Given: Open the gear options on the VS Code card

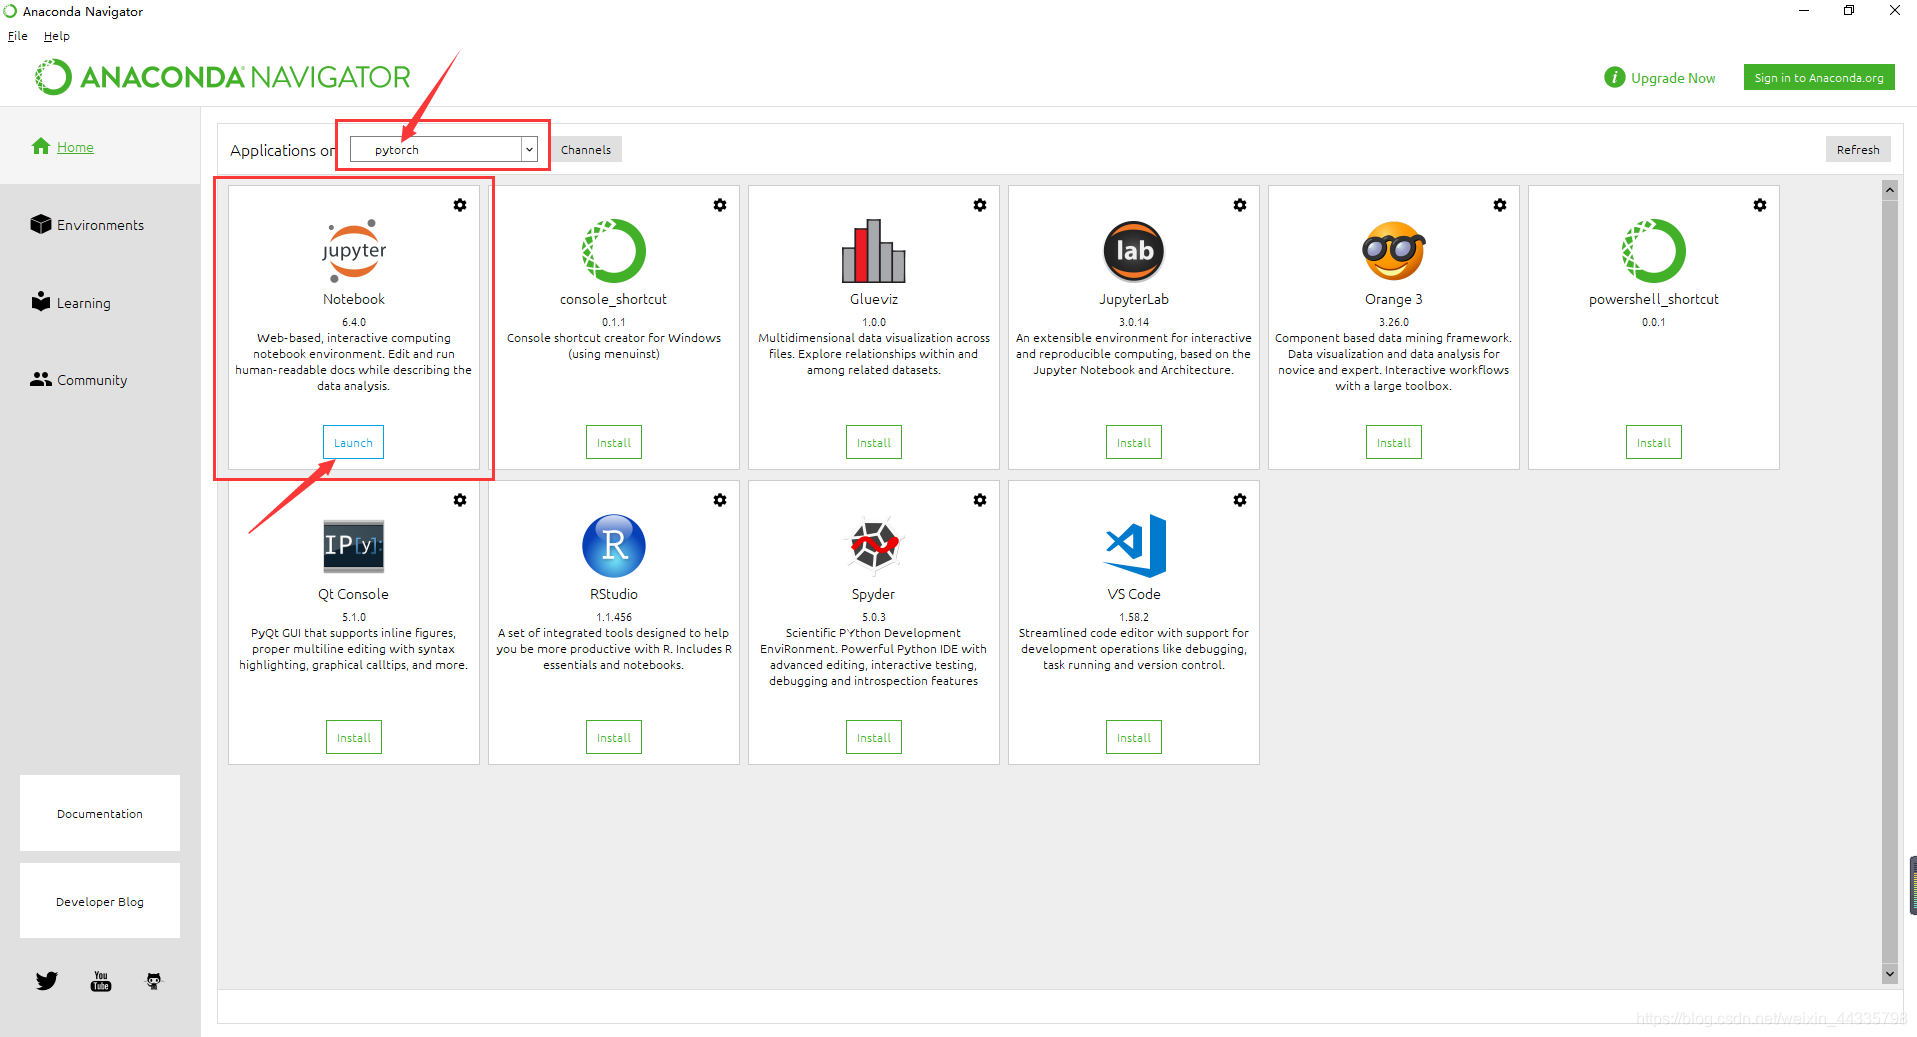Looking at the screenshot, I should [1240, 500].
